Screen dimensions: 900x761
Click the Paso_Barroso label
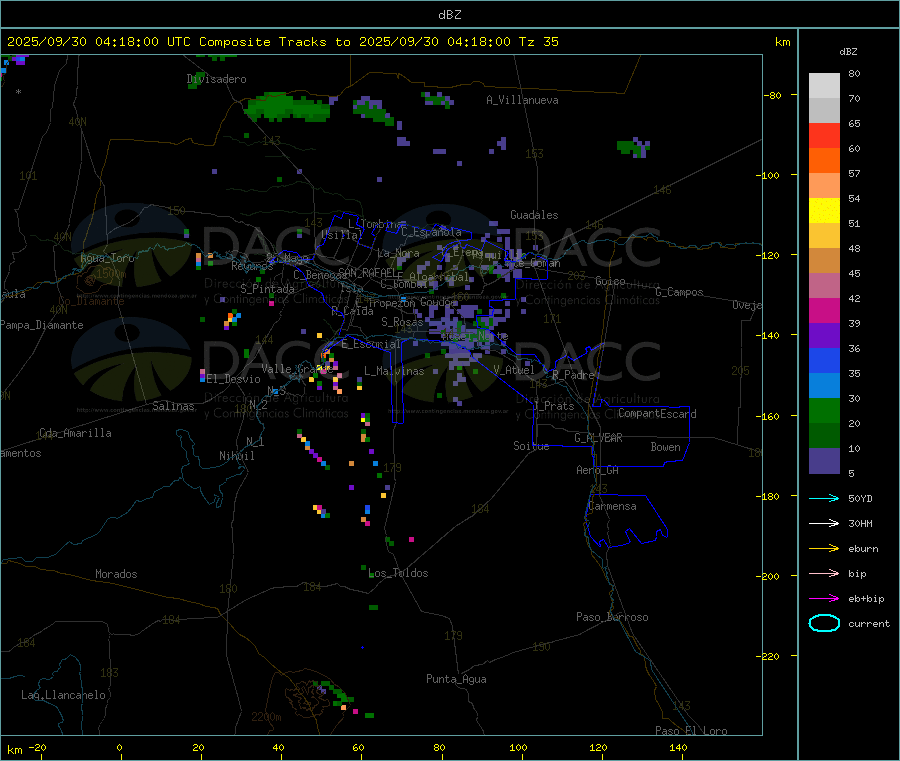612,617
